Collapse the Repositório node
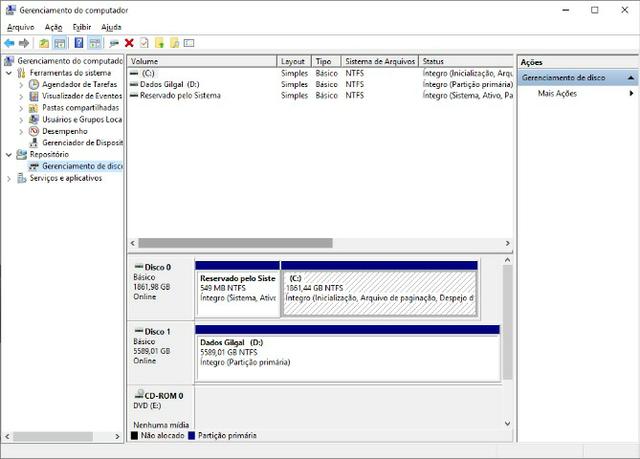This screenshot has height=459, width=640. 9,155
